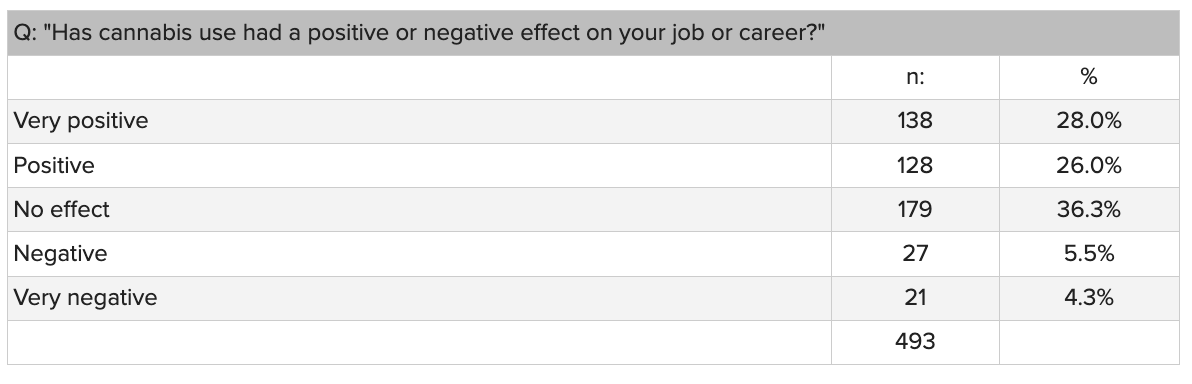This screenshot has width=1192, height=384.
Task: Select the 'Negative' row label
Action: 60,253
